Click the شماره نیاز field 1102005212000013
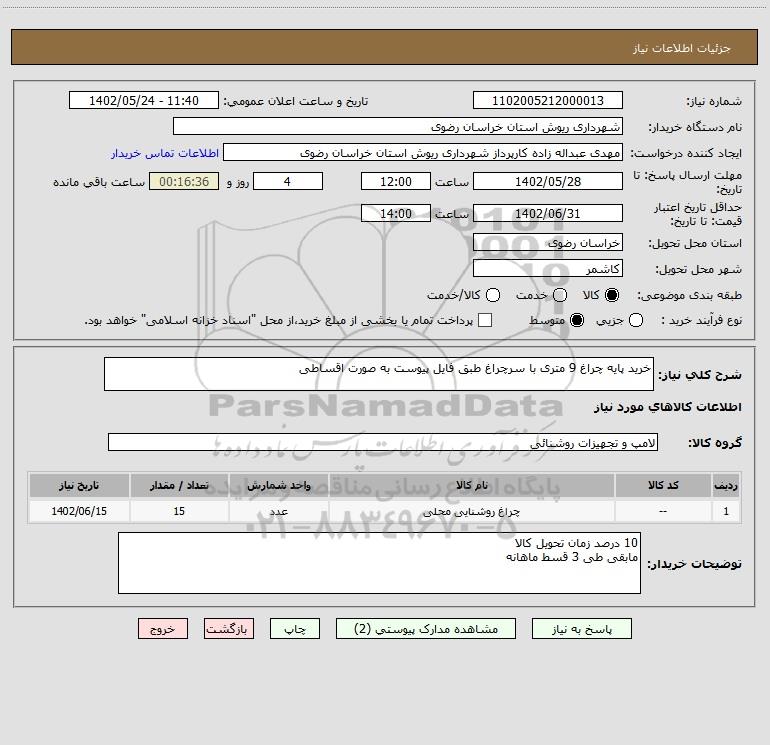Viewport: 770px width, 745px height. coord(548,101)
